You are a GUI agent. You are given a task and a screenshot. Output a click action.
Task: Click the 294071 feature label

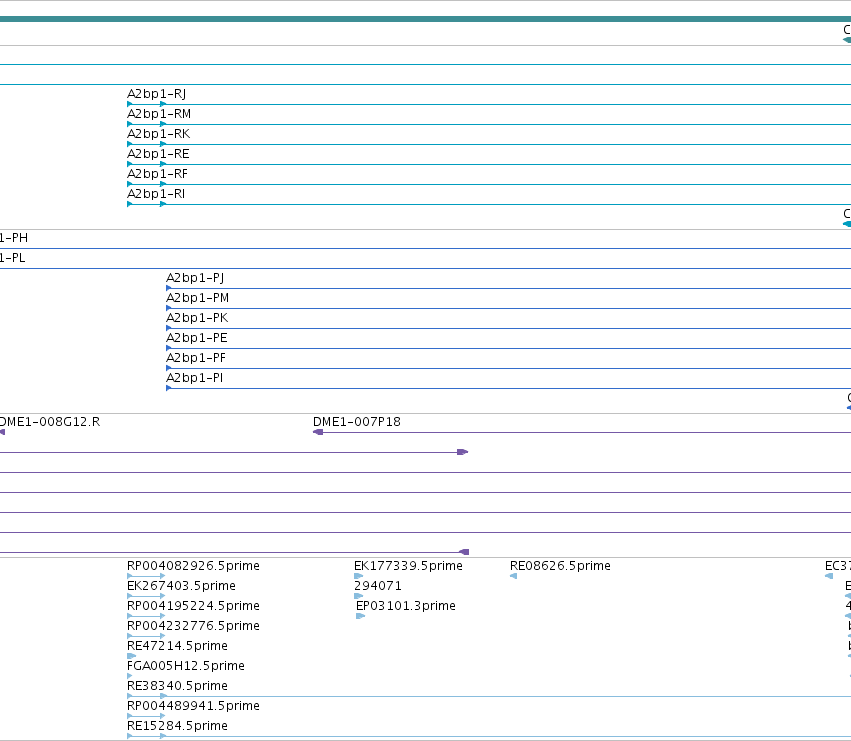(378, 586)
